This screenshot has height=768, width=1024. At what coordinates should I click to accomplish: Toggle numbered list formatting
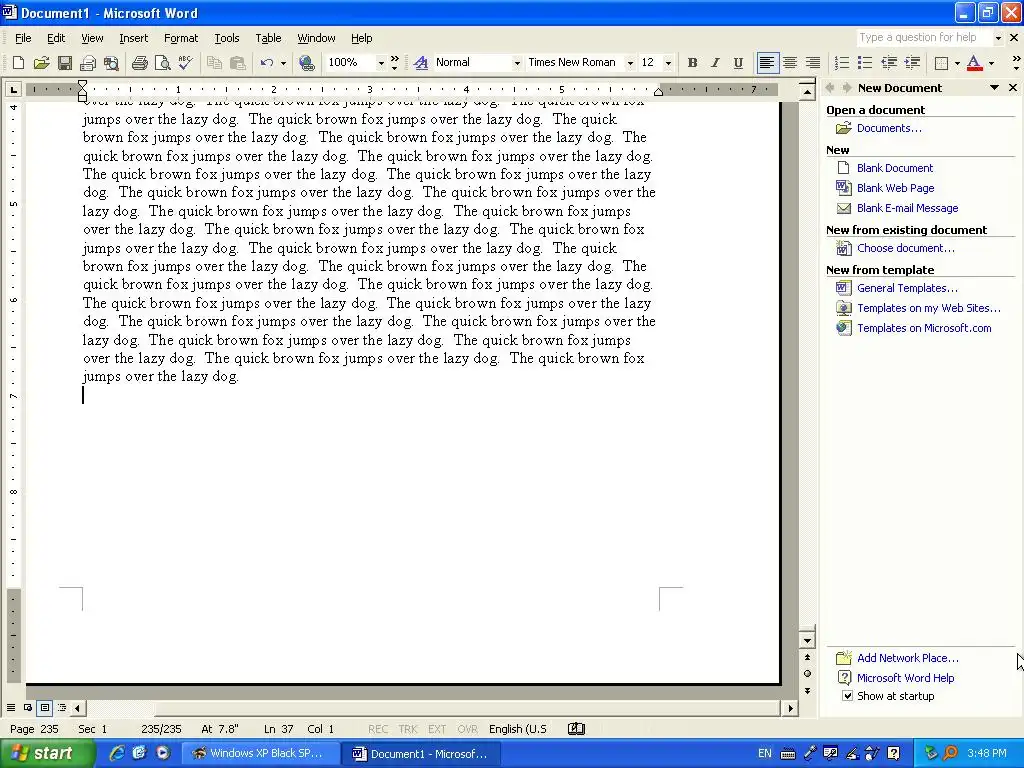point(842,63)
